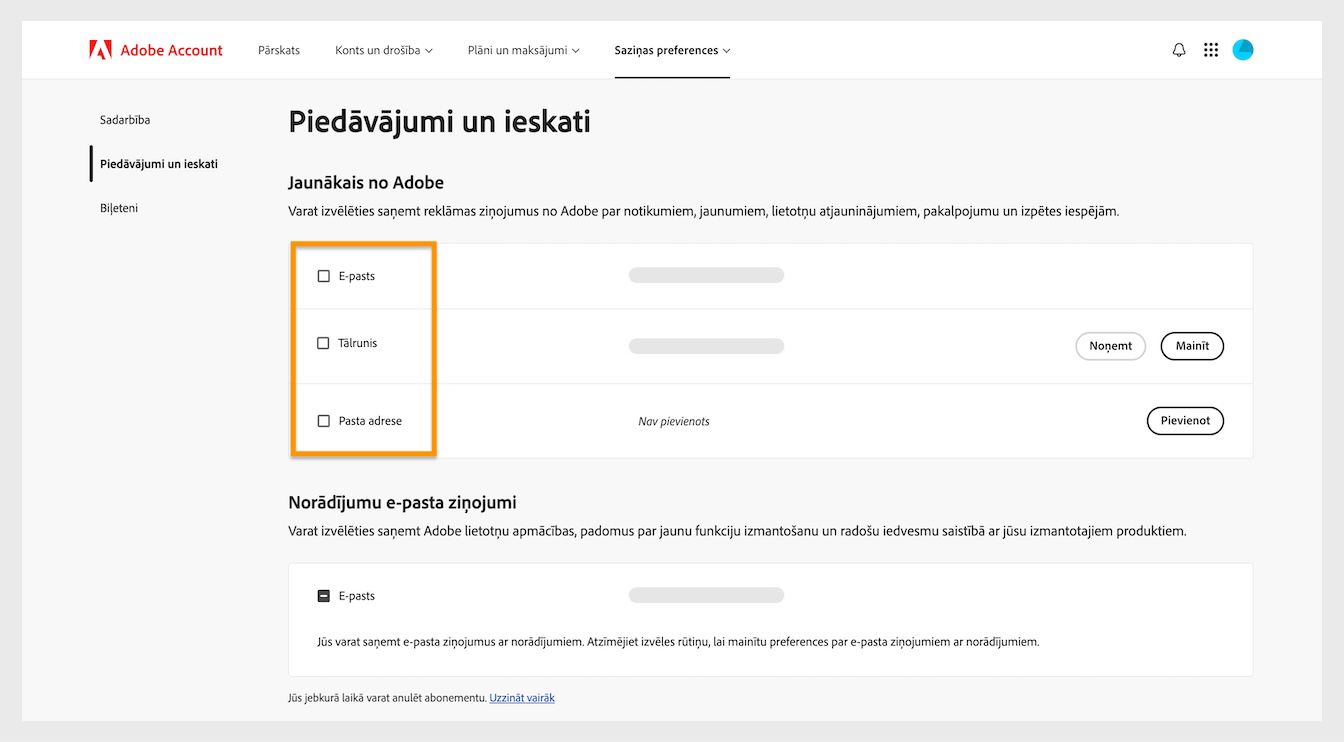Click Pievienot next to Pasta adrese
The width and height of the screenshot is (1344, 742).
(x=1185, y=420)
